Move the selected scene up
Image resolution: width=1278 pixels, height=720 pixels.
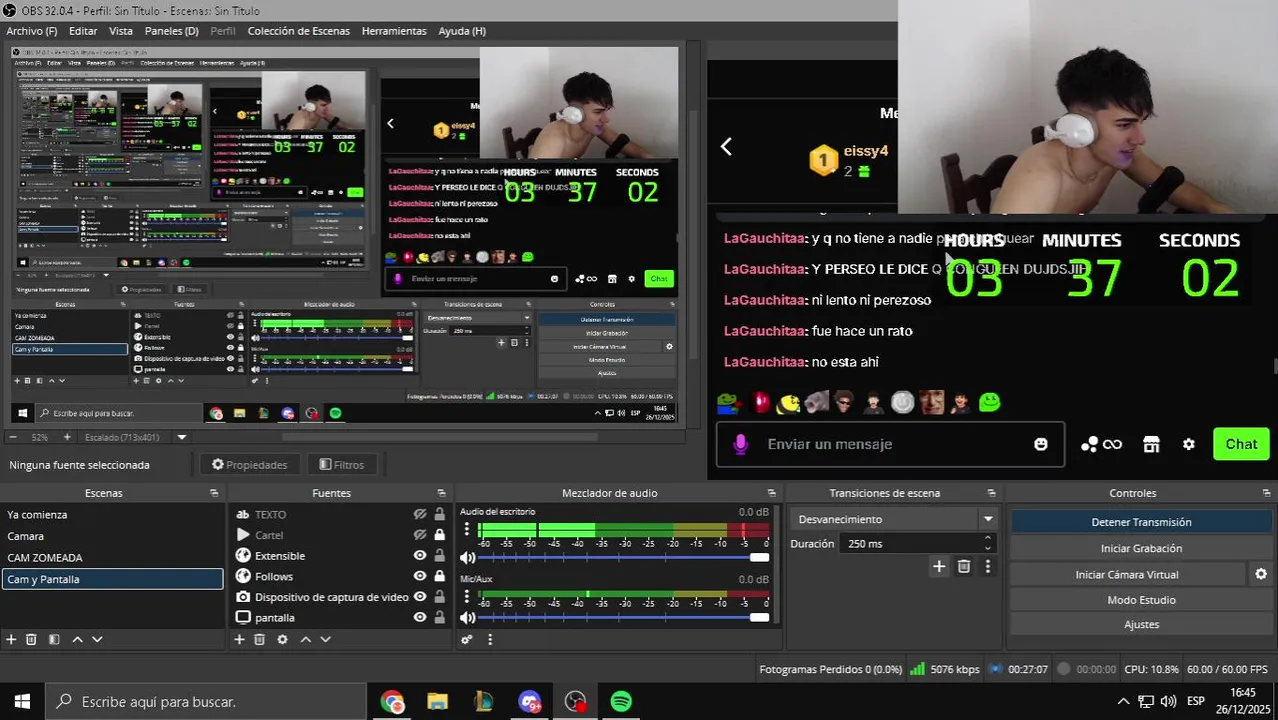coord(77,639)
